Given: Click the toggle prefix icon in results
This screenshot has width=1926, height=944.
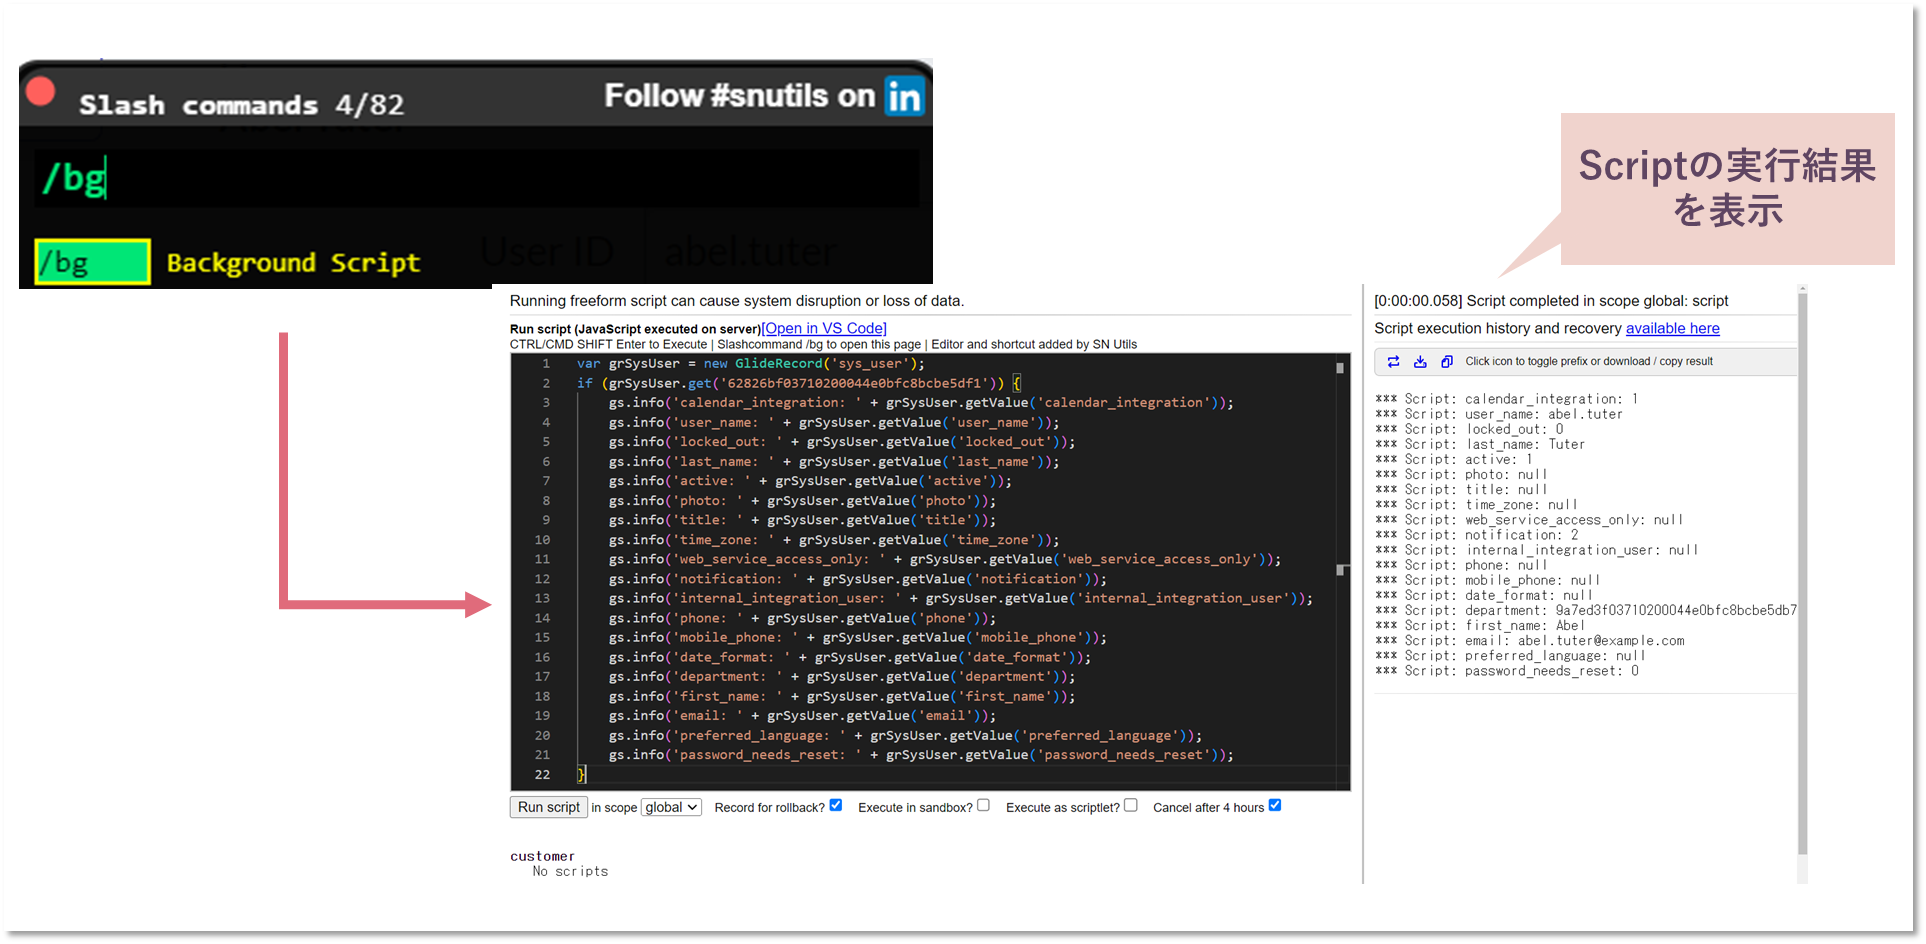Looking at the screenshot, I should click(x=1393, y=362).
